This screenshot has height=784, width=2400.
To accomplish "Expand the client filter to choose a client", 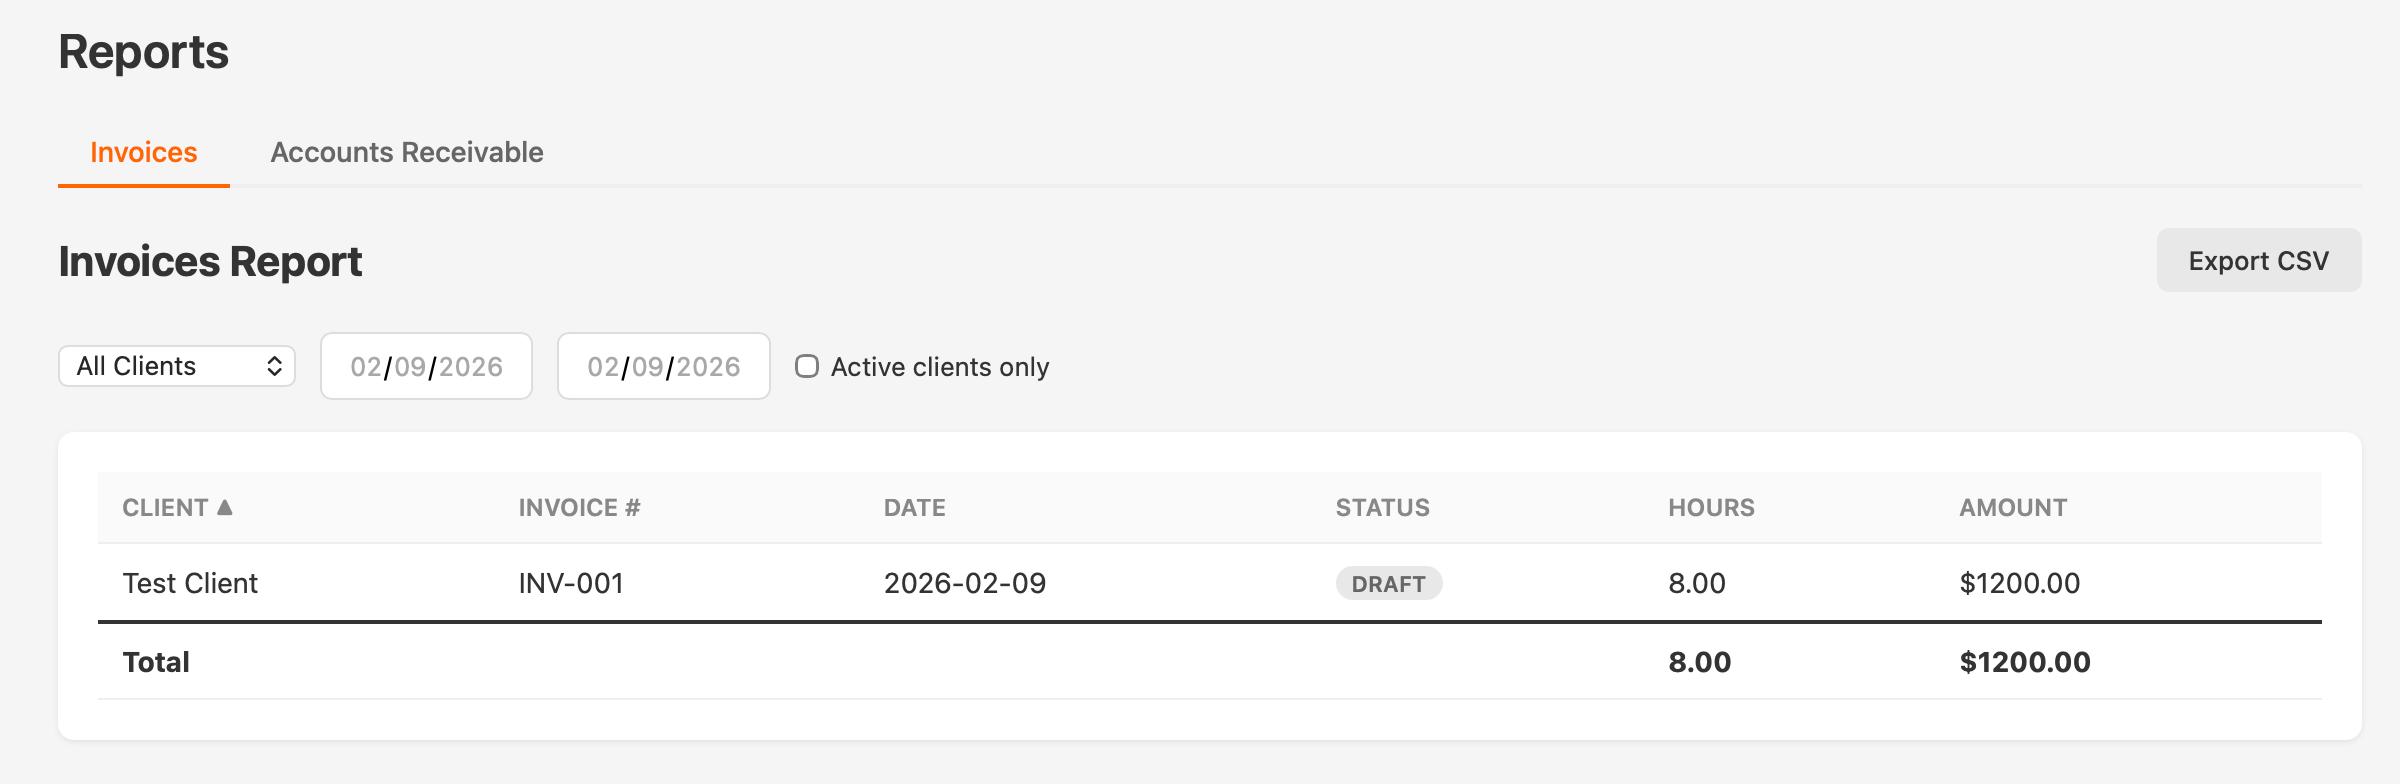I will point(176,366).
